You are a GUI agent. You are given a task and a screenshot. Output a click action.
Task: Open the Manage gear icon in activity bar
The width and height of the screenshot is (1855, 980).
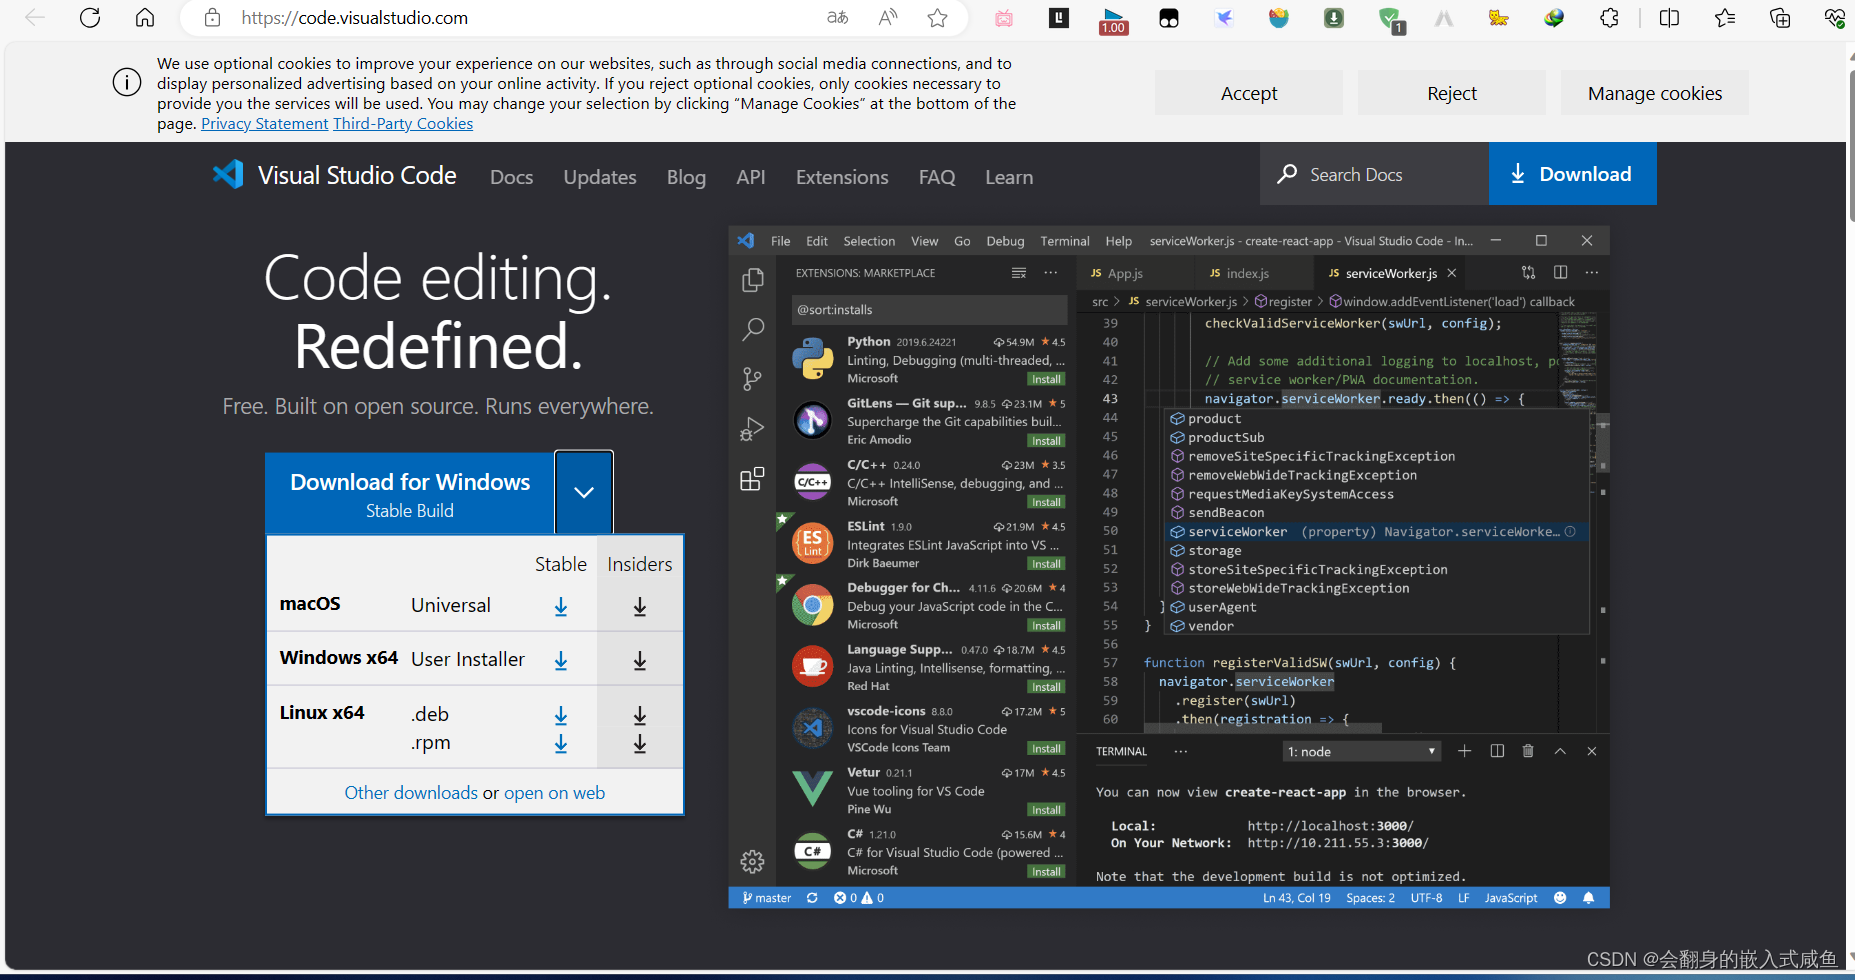pyautogui.click(x=752, y=861)
